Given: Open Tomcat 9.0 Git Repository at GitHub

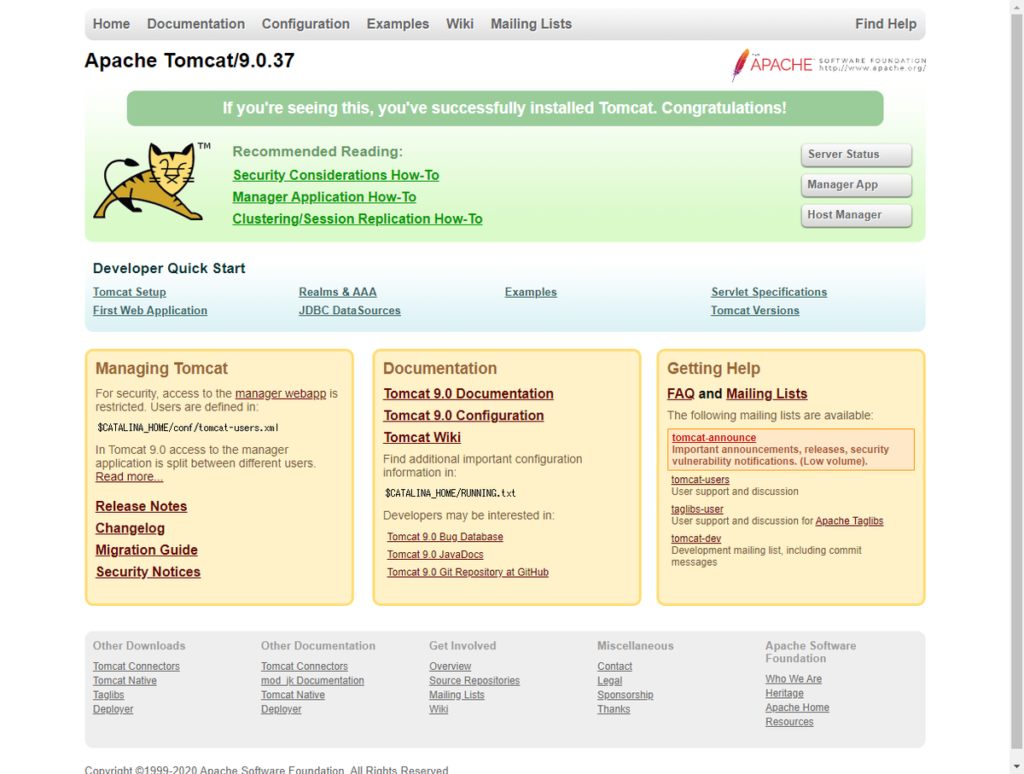Looking at the screenshot, I should tap(467, 572).
